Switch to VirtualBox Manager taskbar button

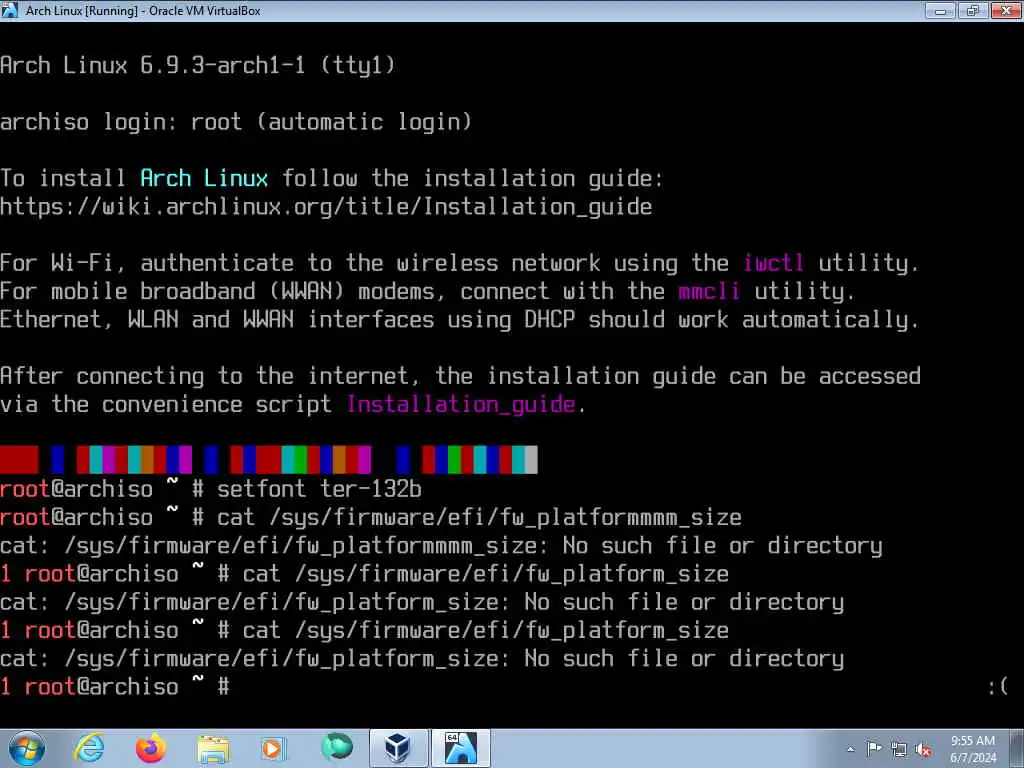click(x=398, y=748)
